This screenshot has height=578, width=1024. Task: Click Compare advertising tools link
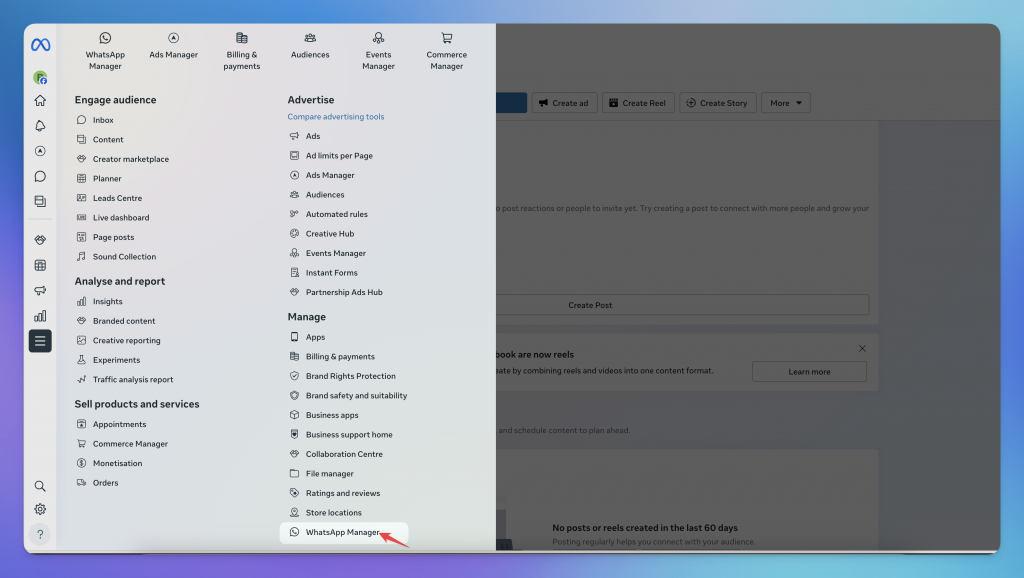click(336, 117)
